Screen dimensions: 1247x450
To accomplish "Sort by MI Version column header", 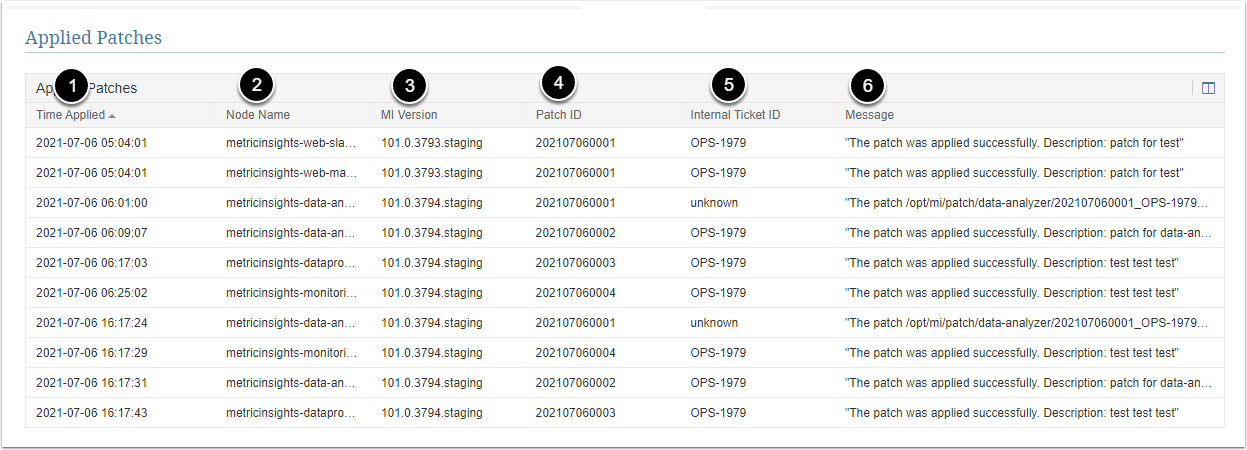I will point(409,115).
